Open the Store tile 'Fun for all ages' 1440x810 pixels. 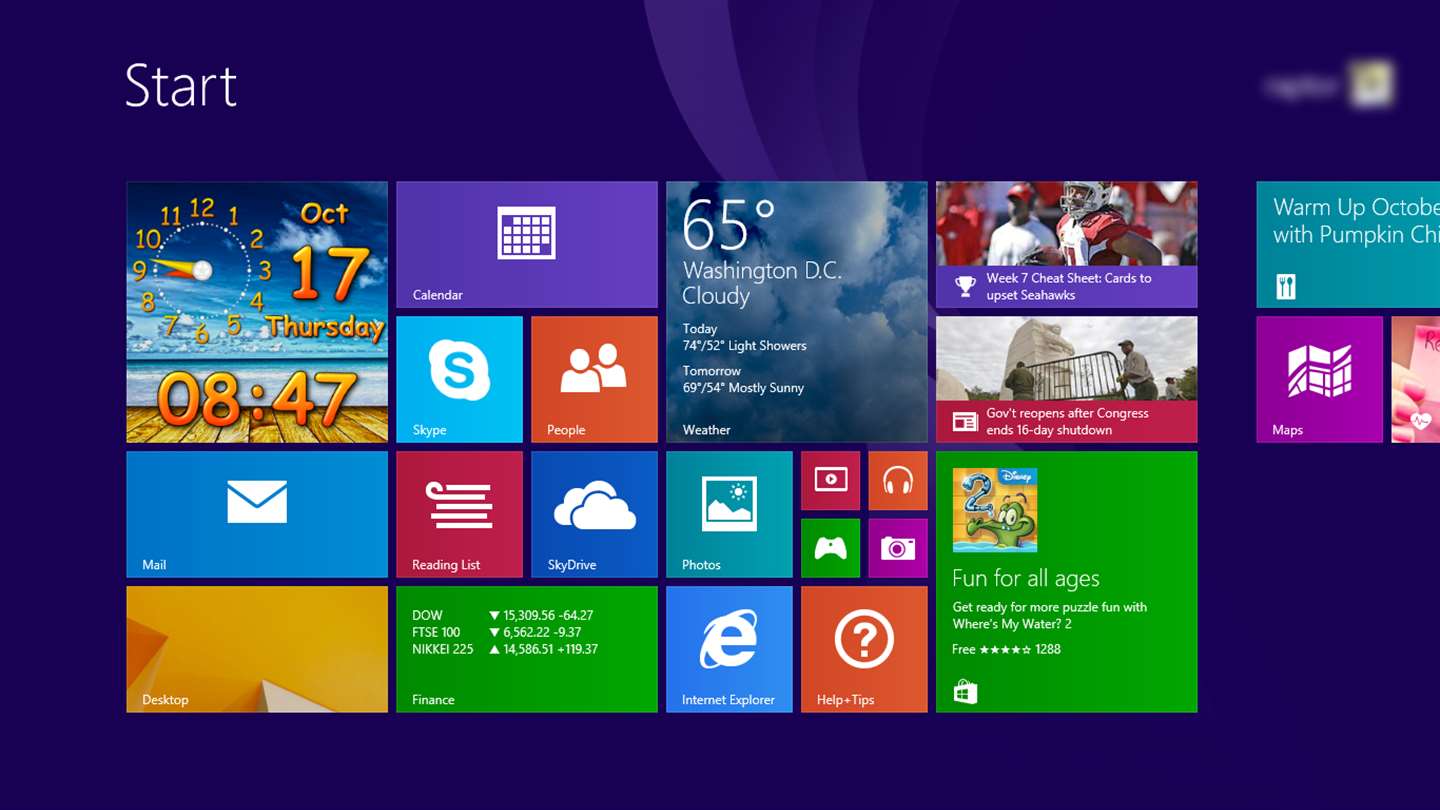[1067, 582]
